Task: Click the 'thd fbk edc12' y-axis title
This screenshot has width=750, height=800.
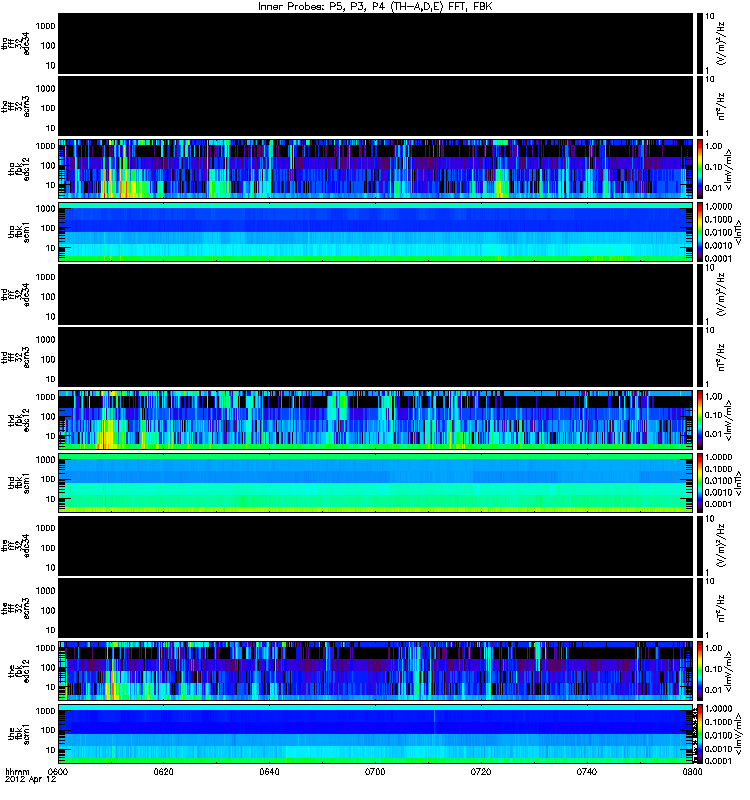Action: [19, 420]
